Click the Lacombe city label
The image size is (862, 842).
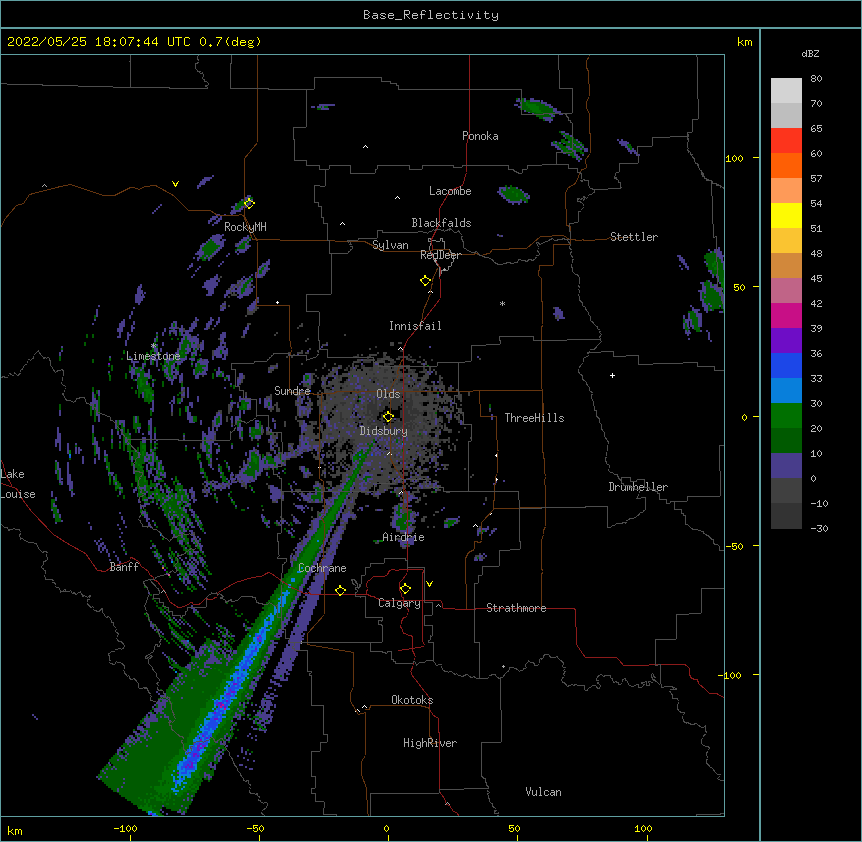tap(450, 191)
